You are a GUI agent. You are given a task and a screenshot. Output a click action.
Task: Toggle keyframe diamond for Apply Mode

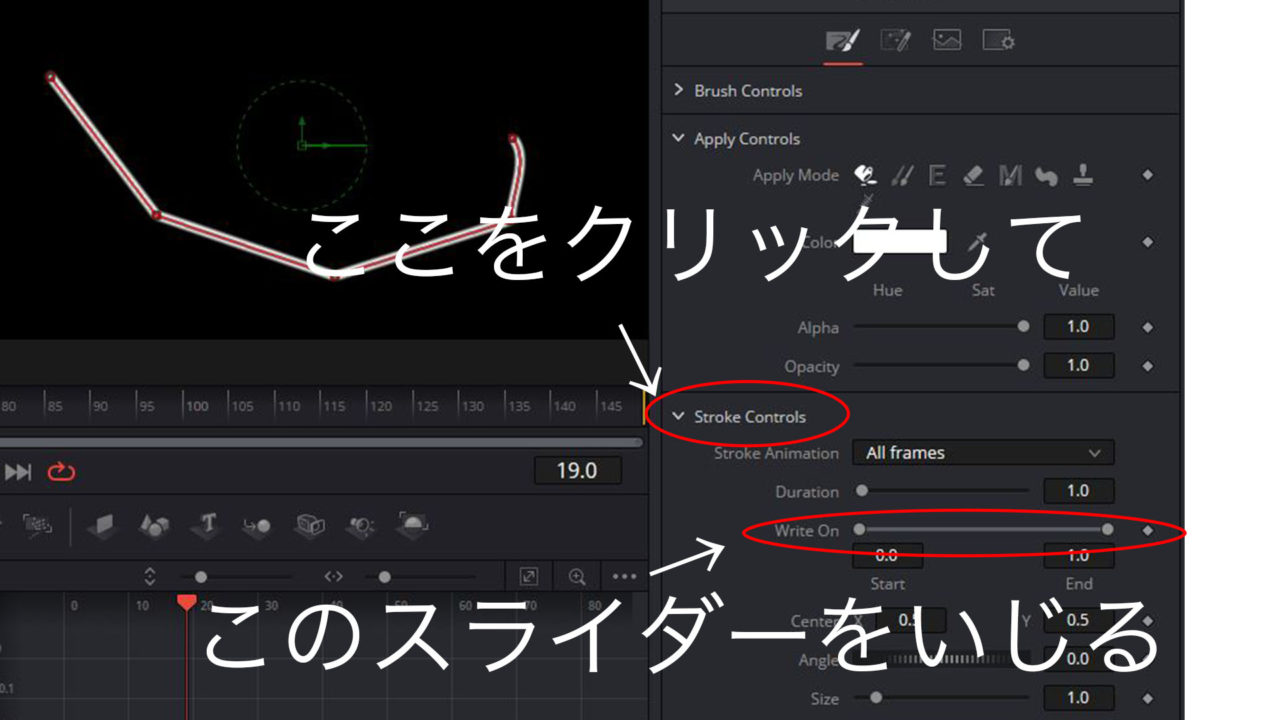click(x=1147, y=175)
